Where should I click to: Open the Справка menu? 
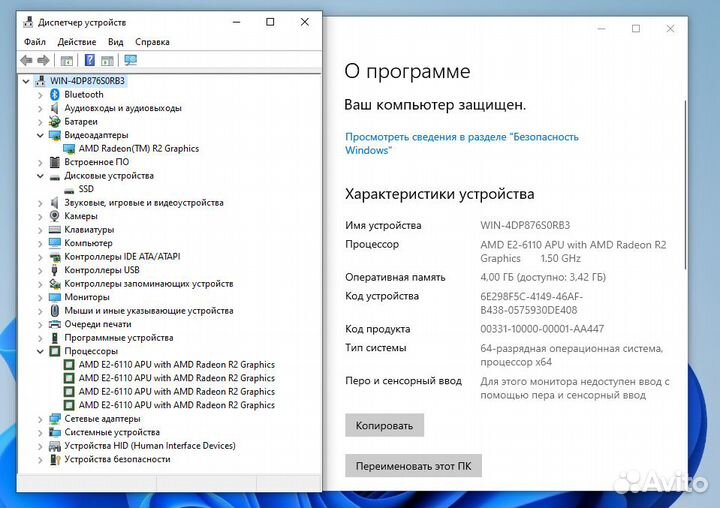152,42
